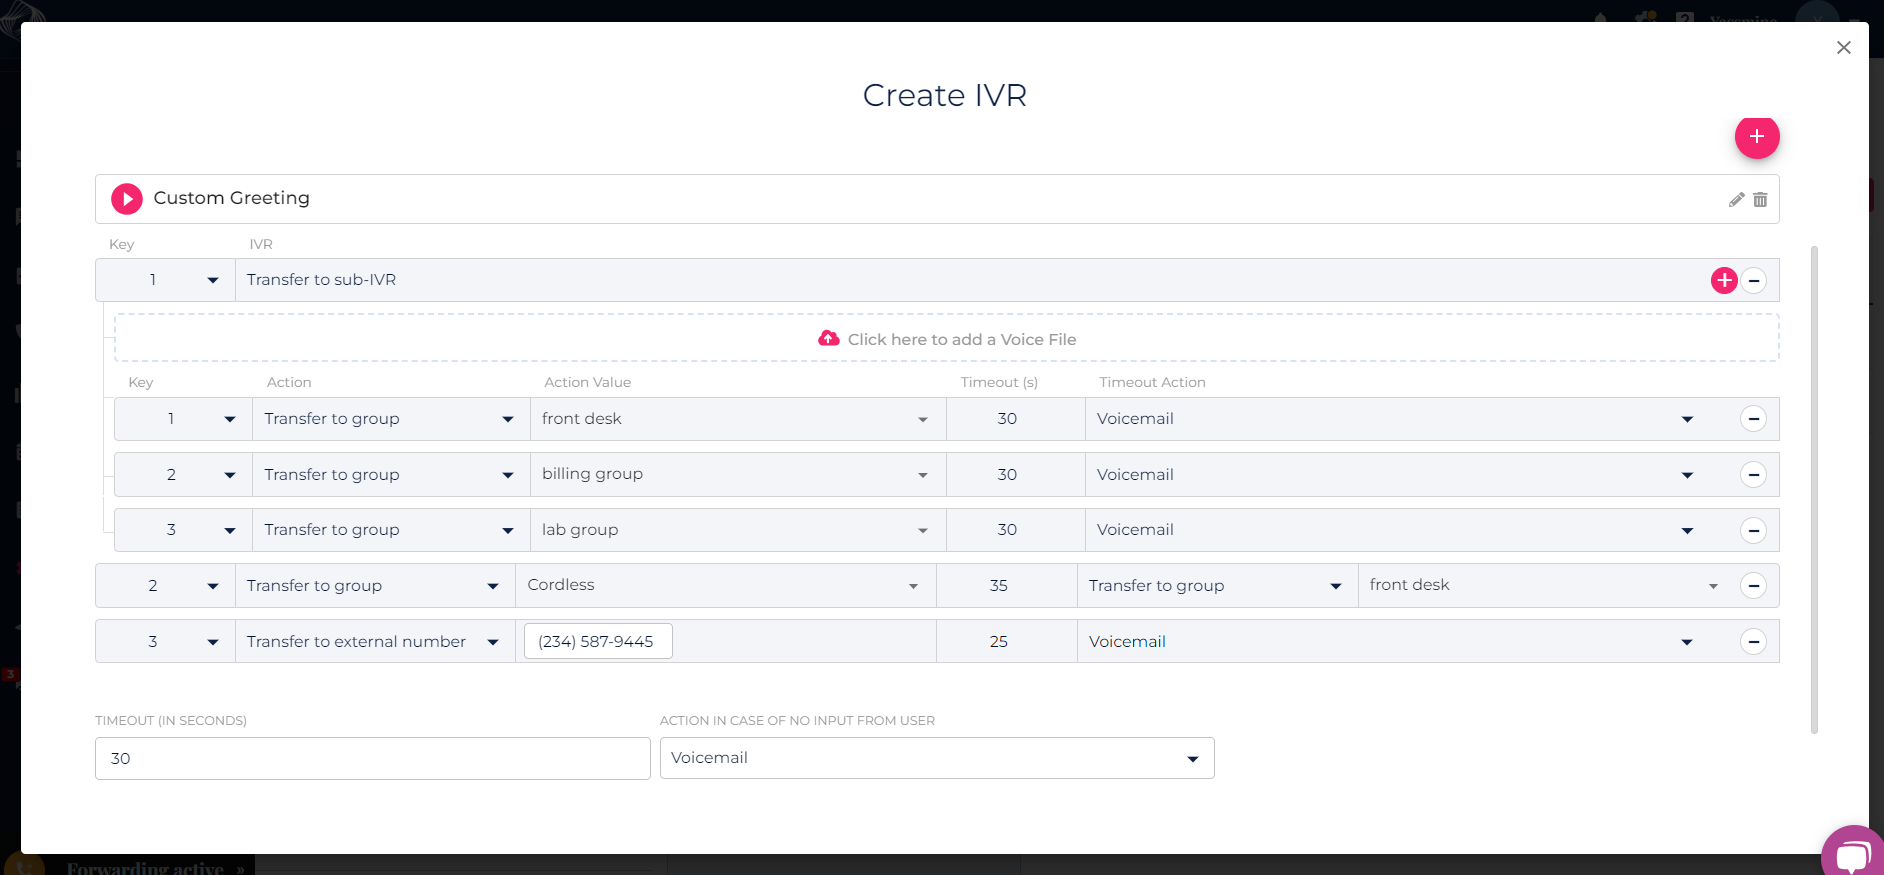The height and width of the screenshot is (875, 1884).
Task: Click here to add a Voice File
Action: click(x=961, y=340)
